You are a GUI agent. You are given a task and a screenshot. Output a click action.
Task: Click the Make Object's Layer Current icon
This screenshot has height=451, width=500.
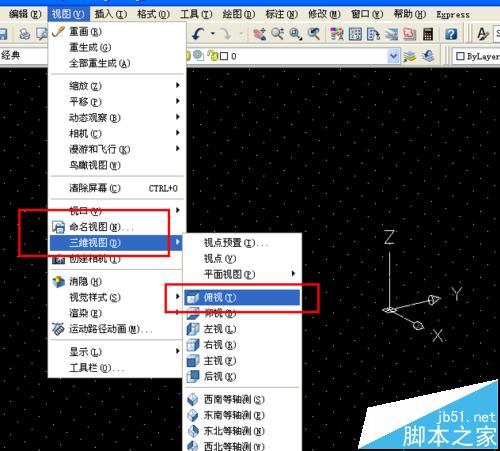tap(410, 56)
